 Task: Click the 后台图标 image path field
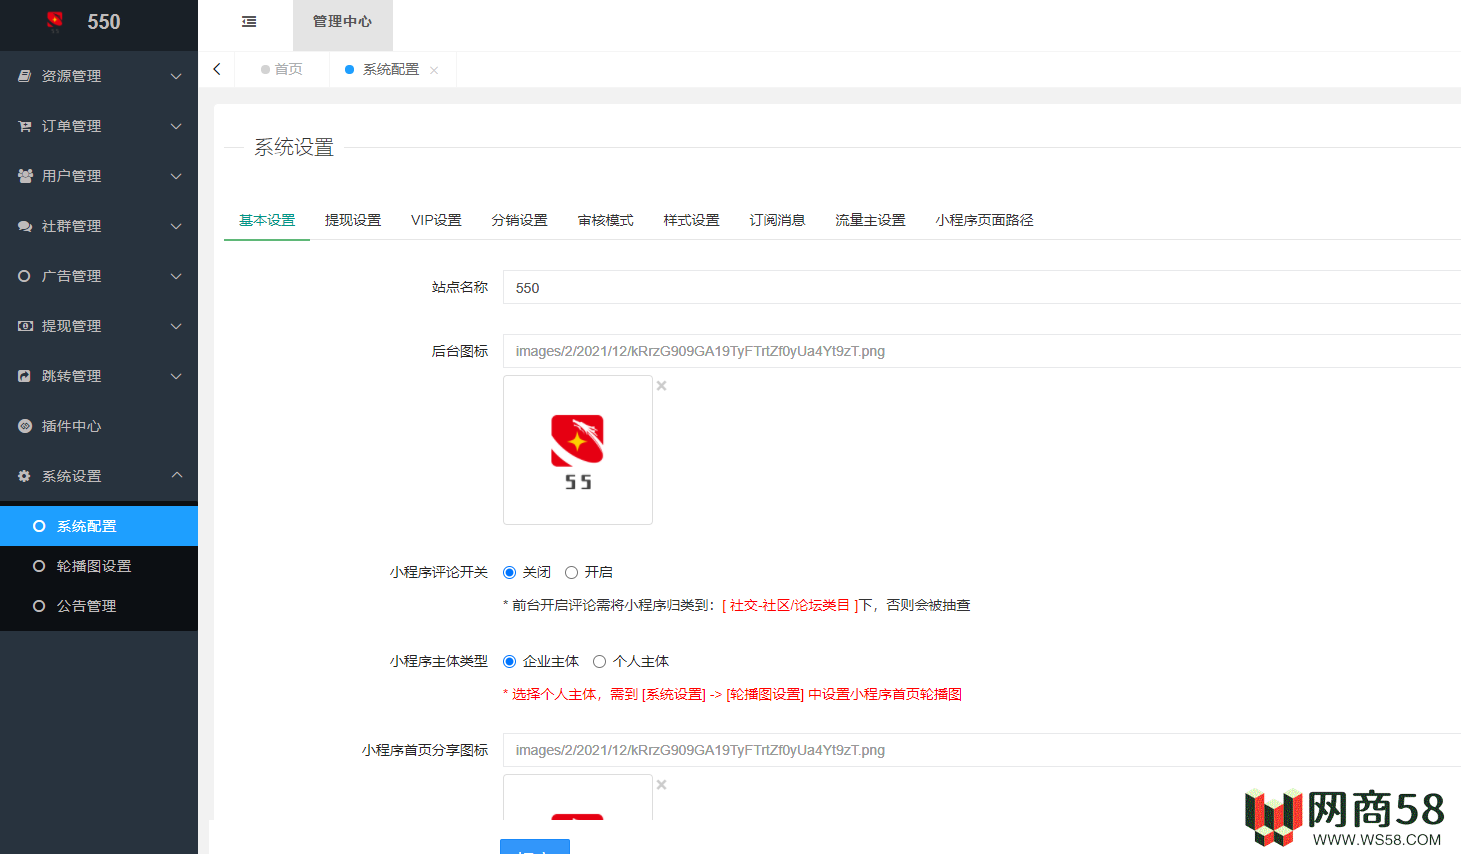coord(982,351)
